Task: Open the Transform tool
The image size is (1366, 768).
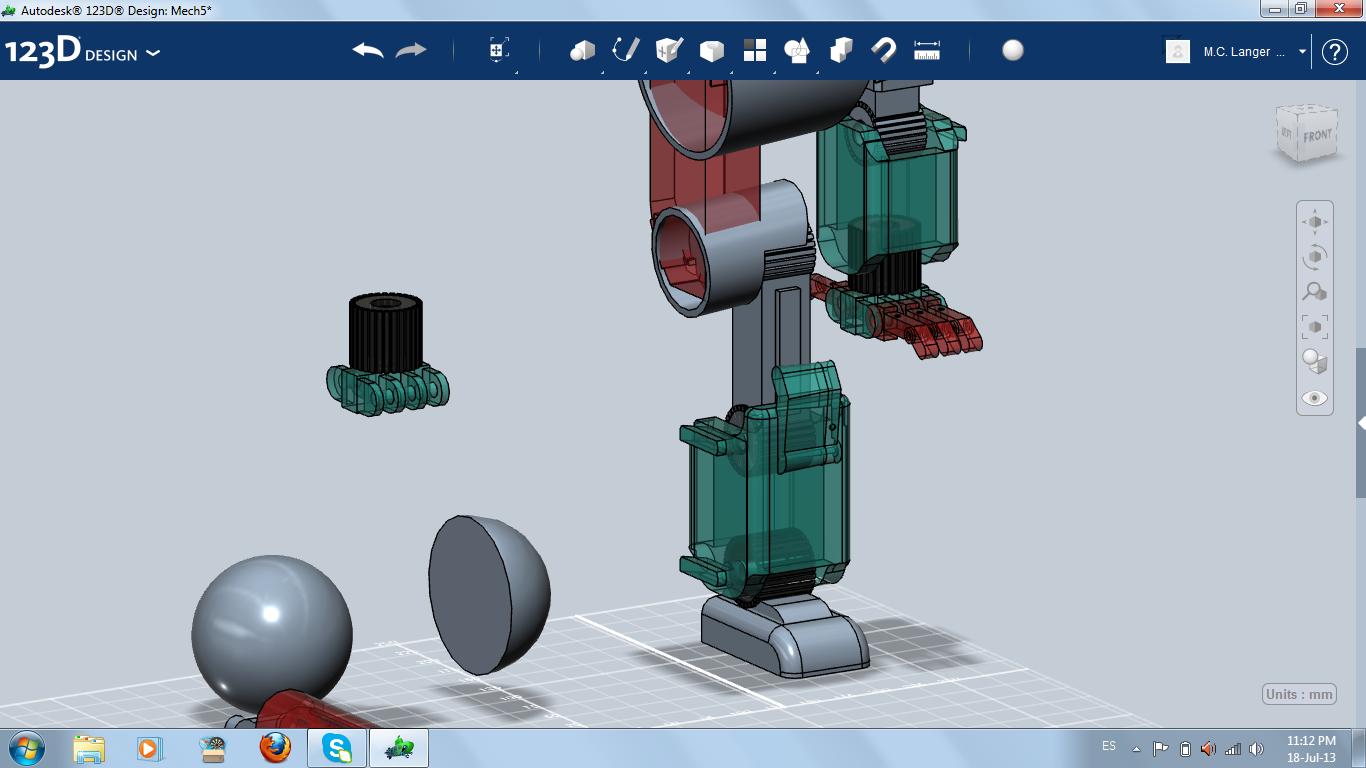Action: 499,50
